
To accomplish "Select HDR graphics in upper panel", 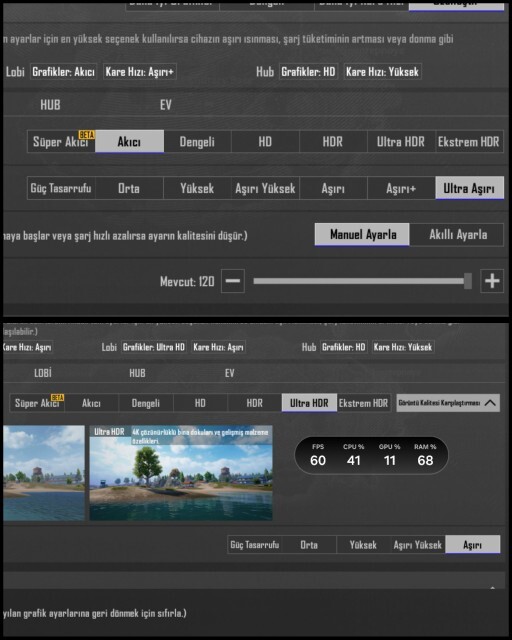I will point(333,142).
